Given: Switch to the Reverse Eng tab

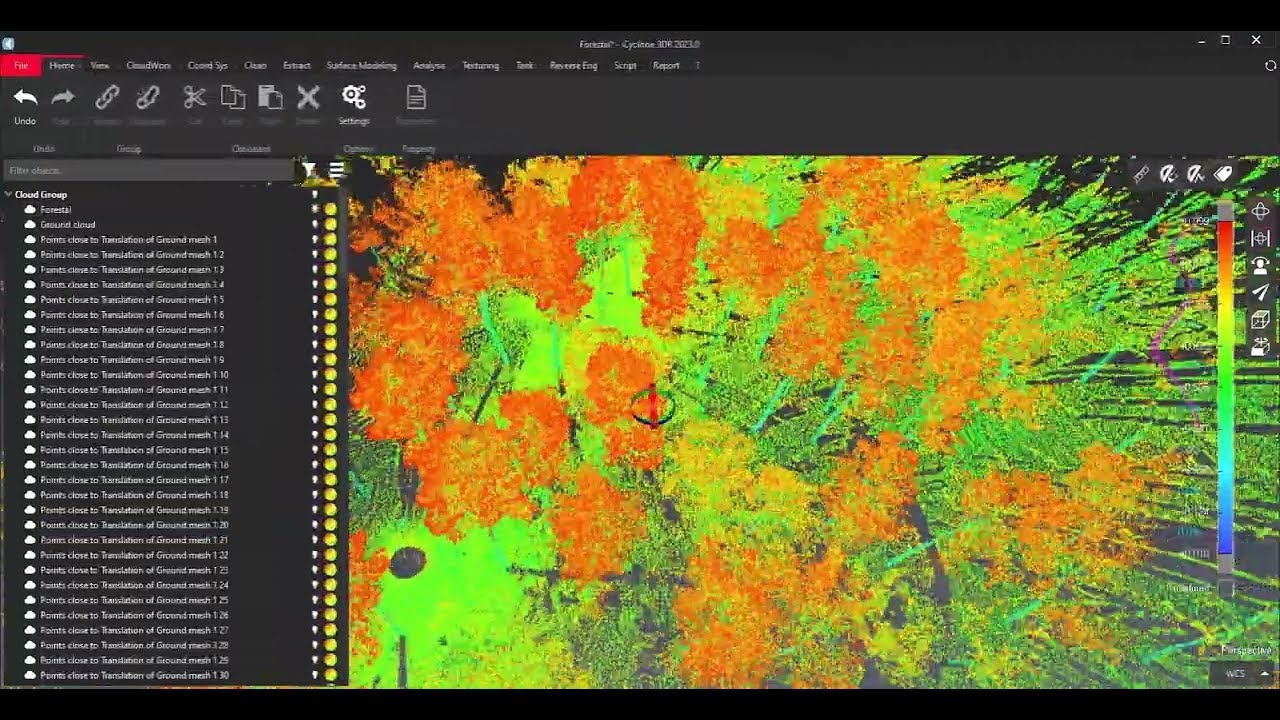Looking at the screenshot, I should (x=573, y=65).
